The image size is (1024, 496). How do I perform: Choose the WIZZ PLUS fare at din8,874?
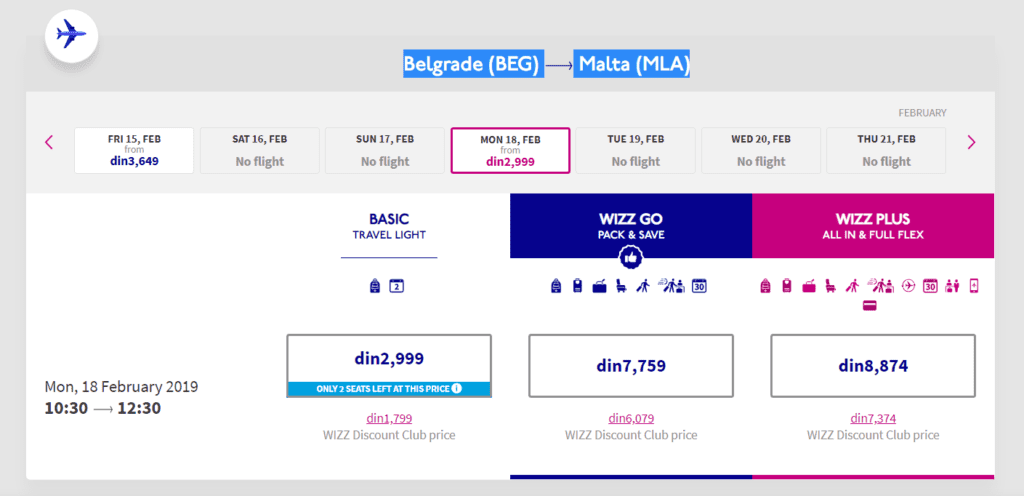(x=873, y=365)
